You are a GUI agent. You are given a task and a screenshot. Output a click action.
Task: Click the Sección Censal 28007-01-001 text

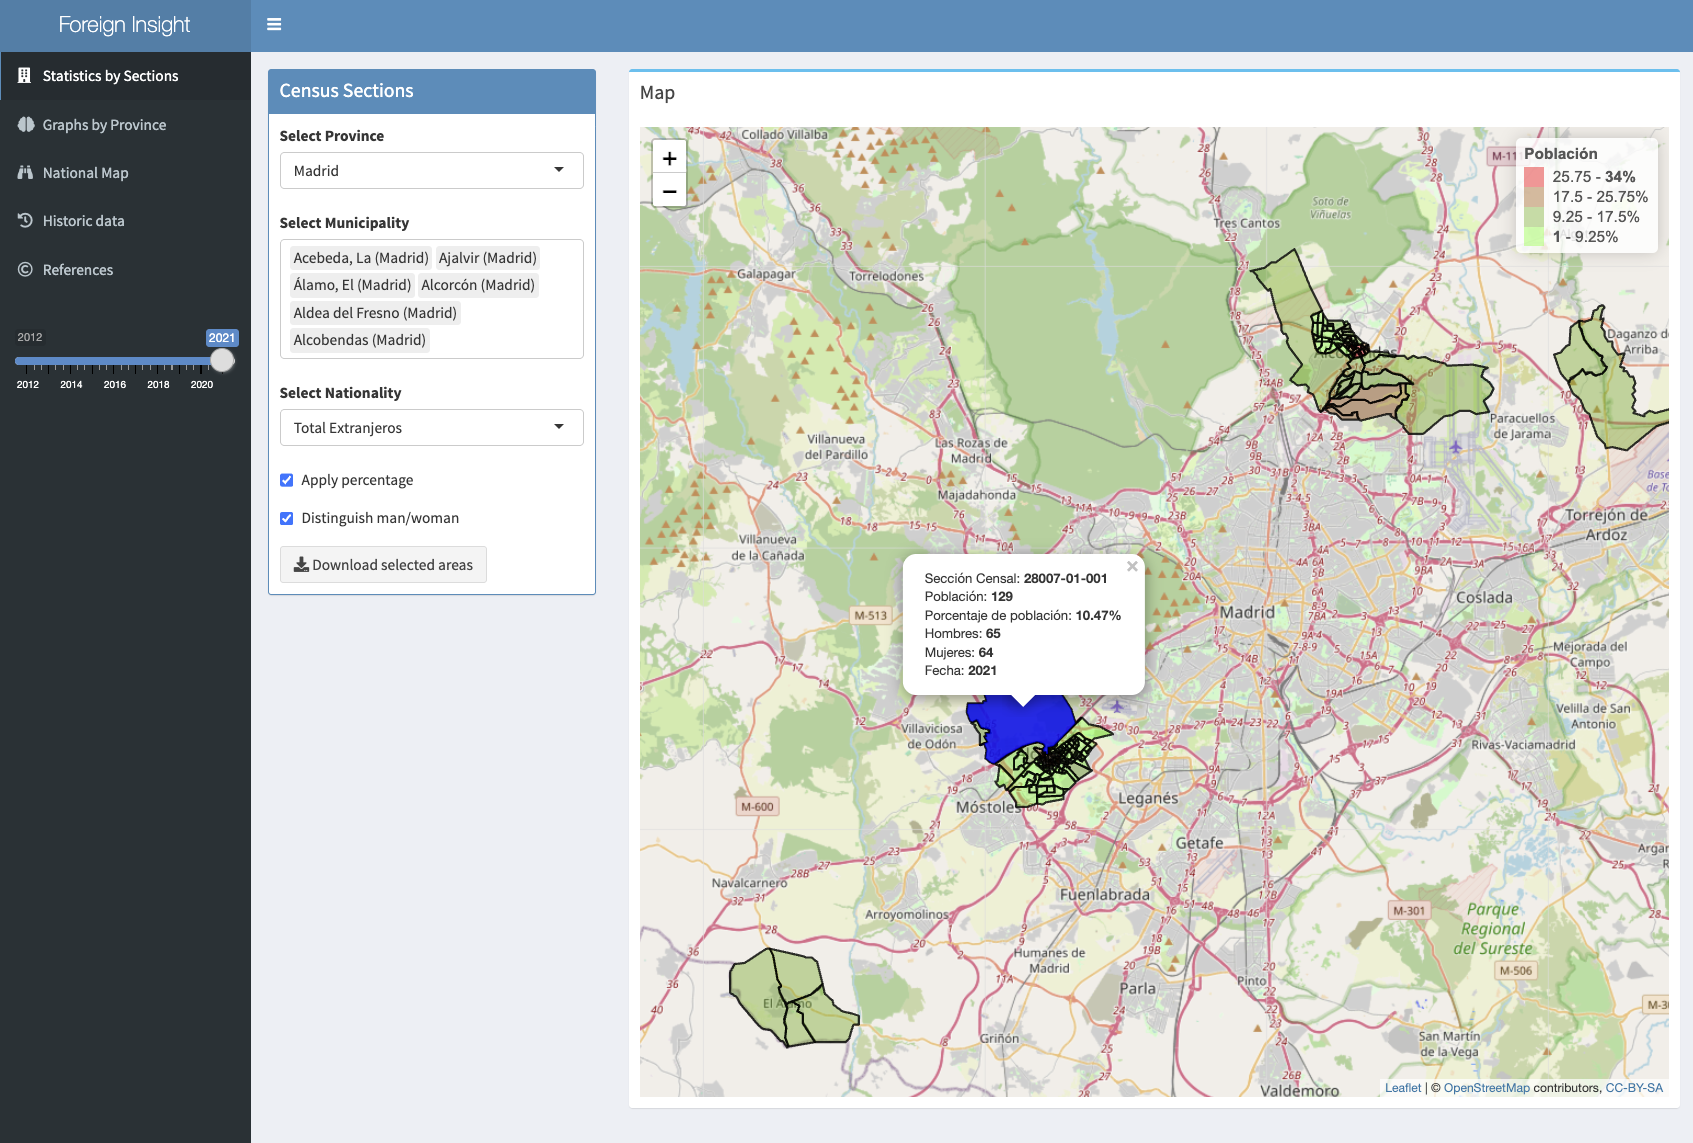click(1016, 579)
